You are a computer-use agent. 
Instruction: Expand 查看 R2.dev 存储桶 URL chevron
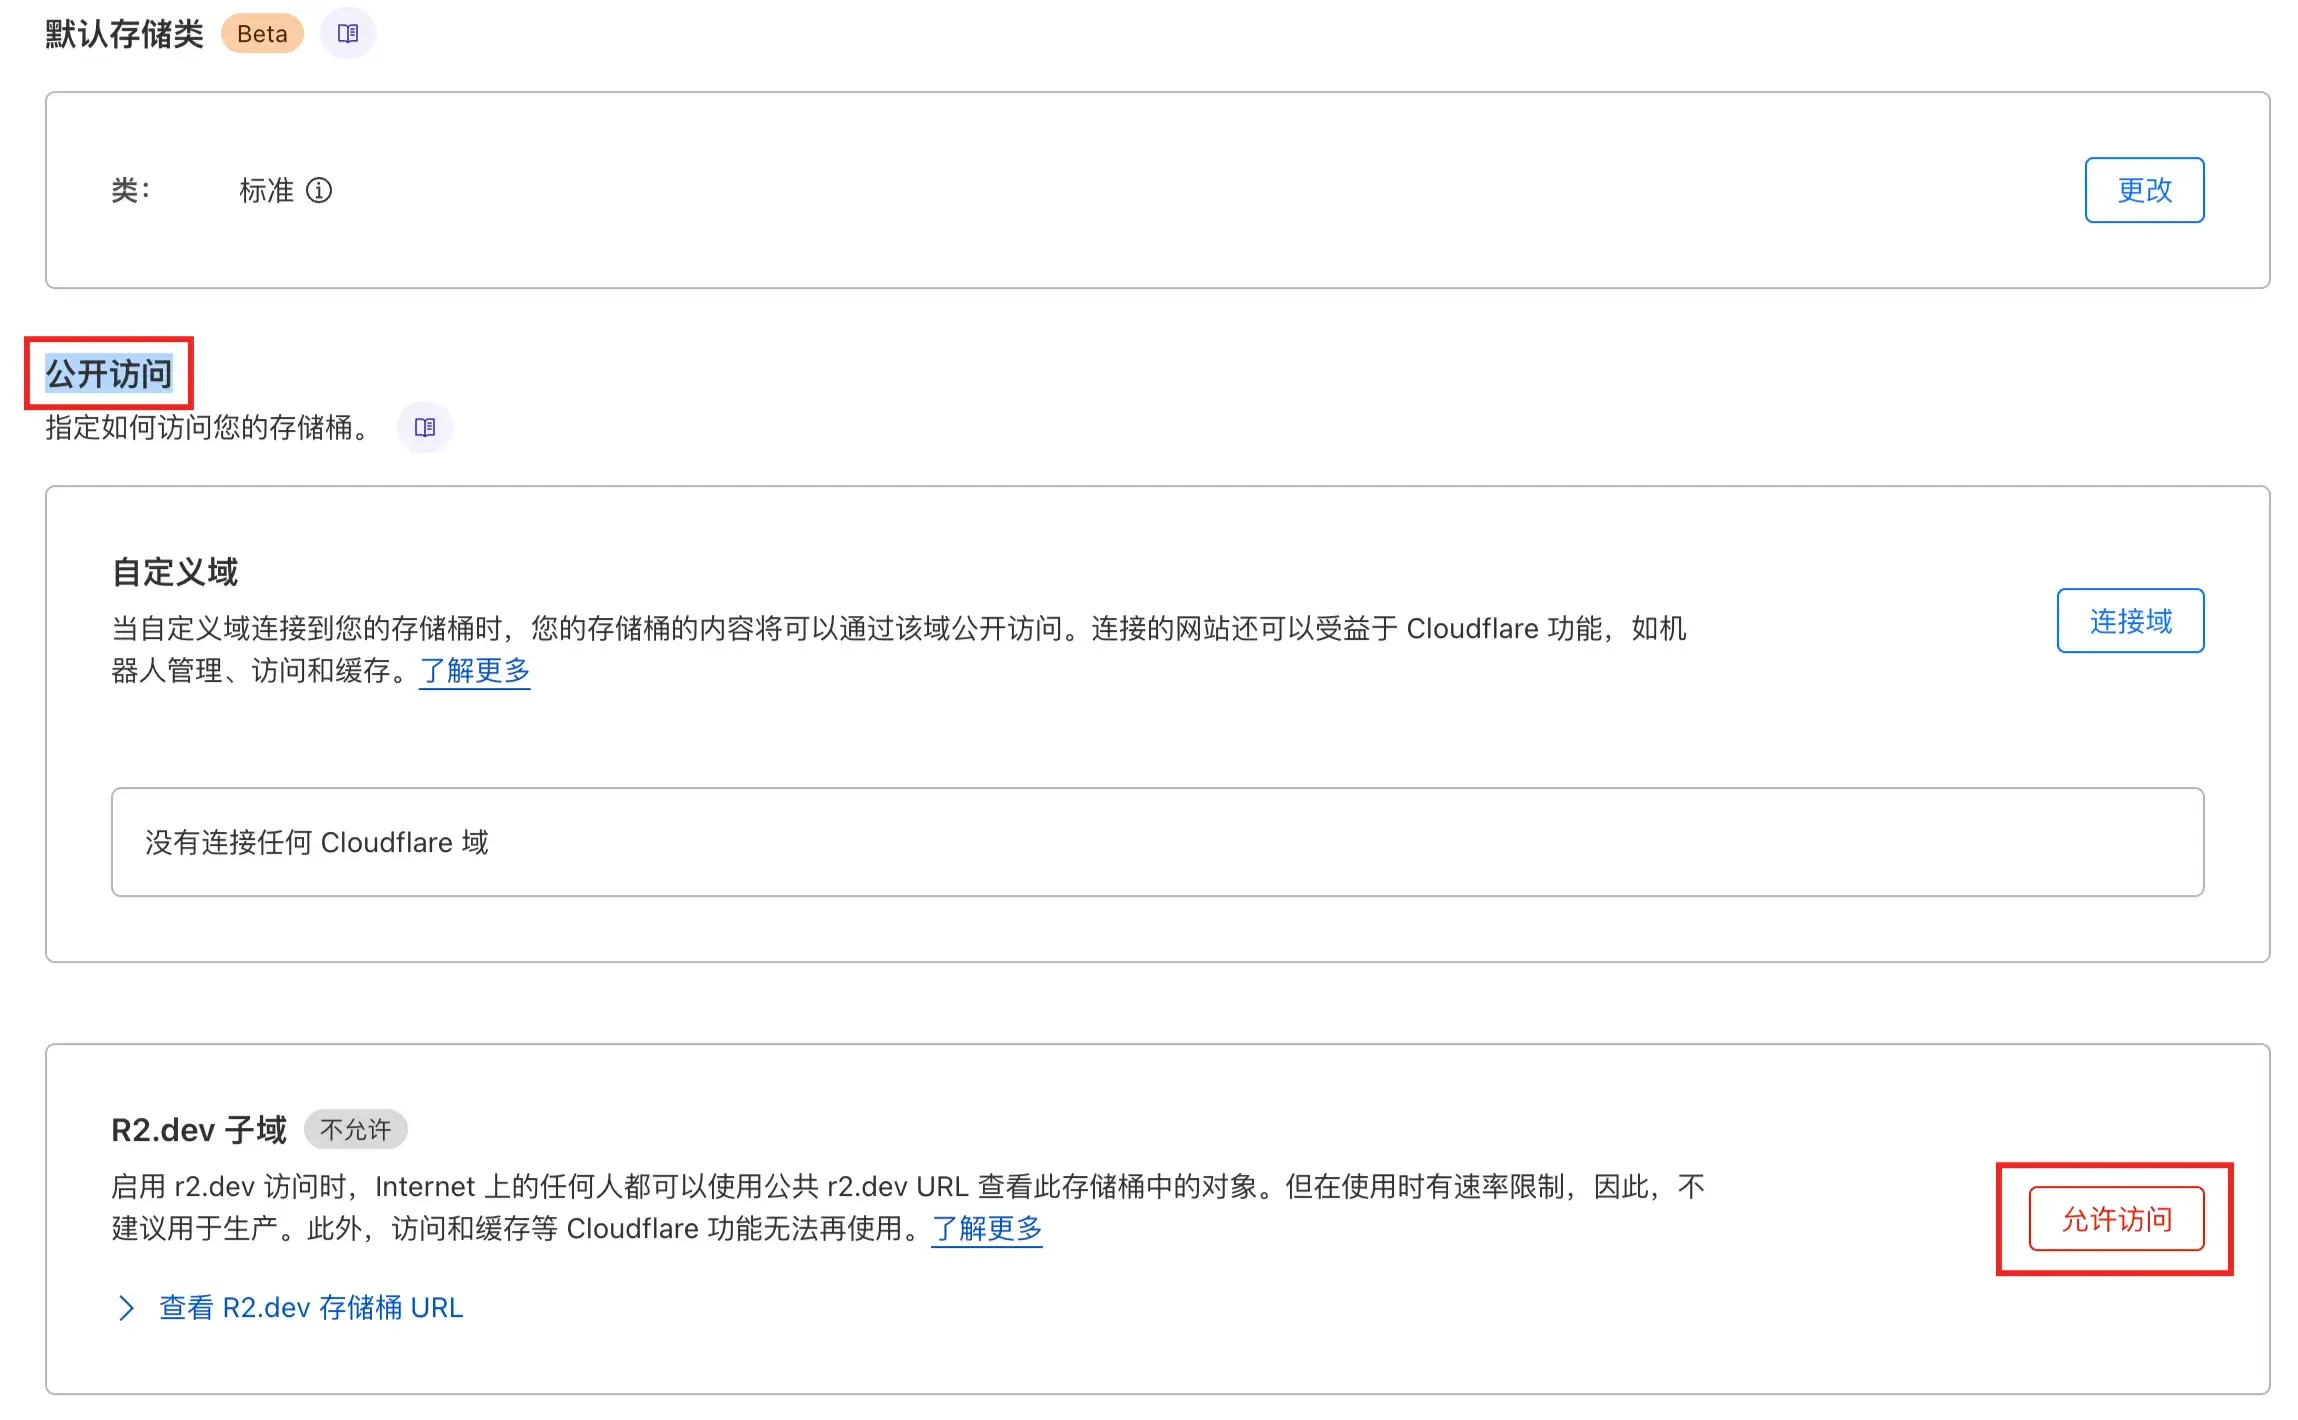(126, 1308)
